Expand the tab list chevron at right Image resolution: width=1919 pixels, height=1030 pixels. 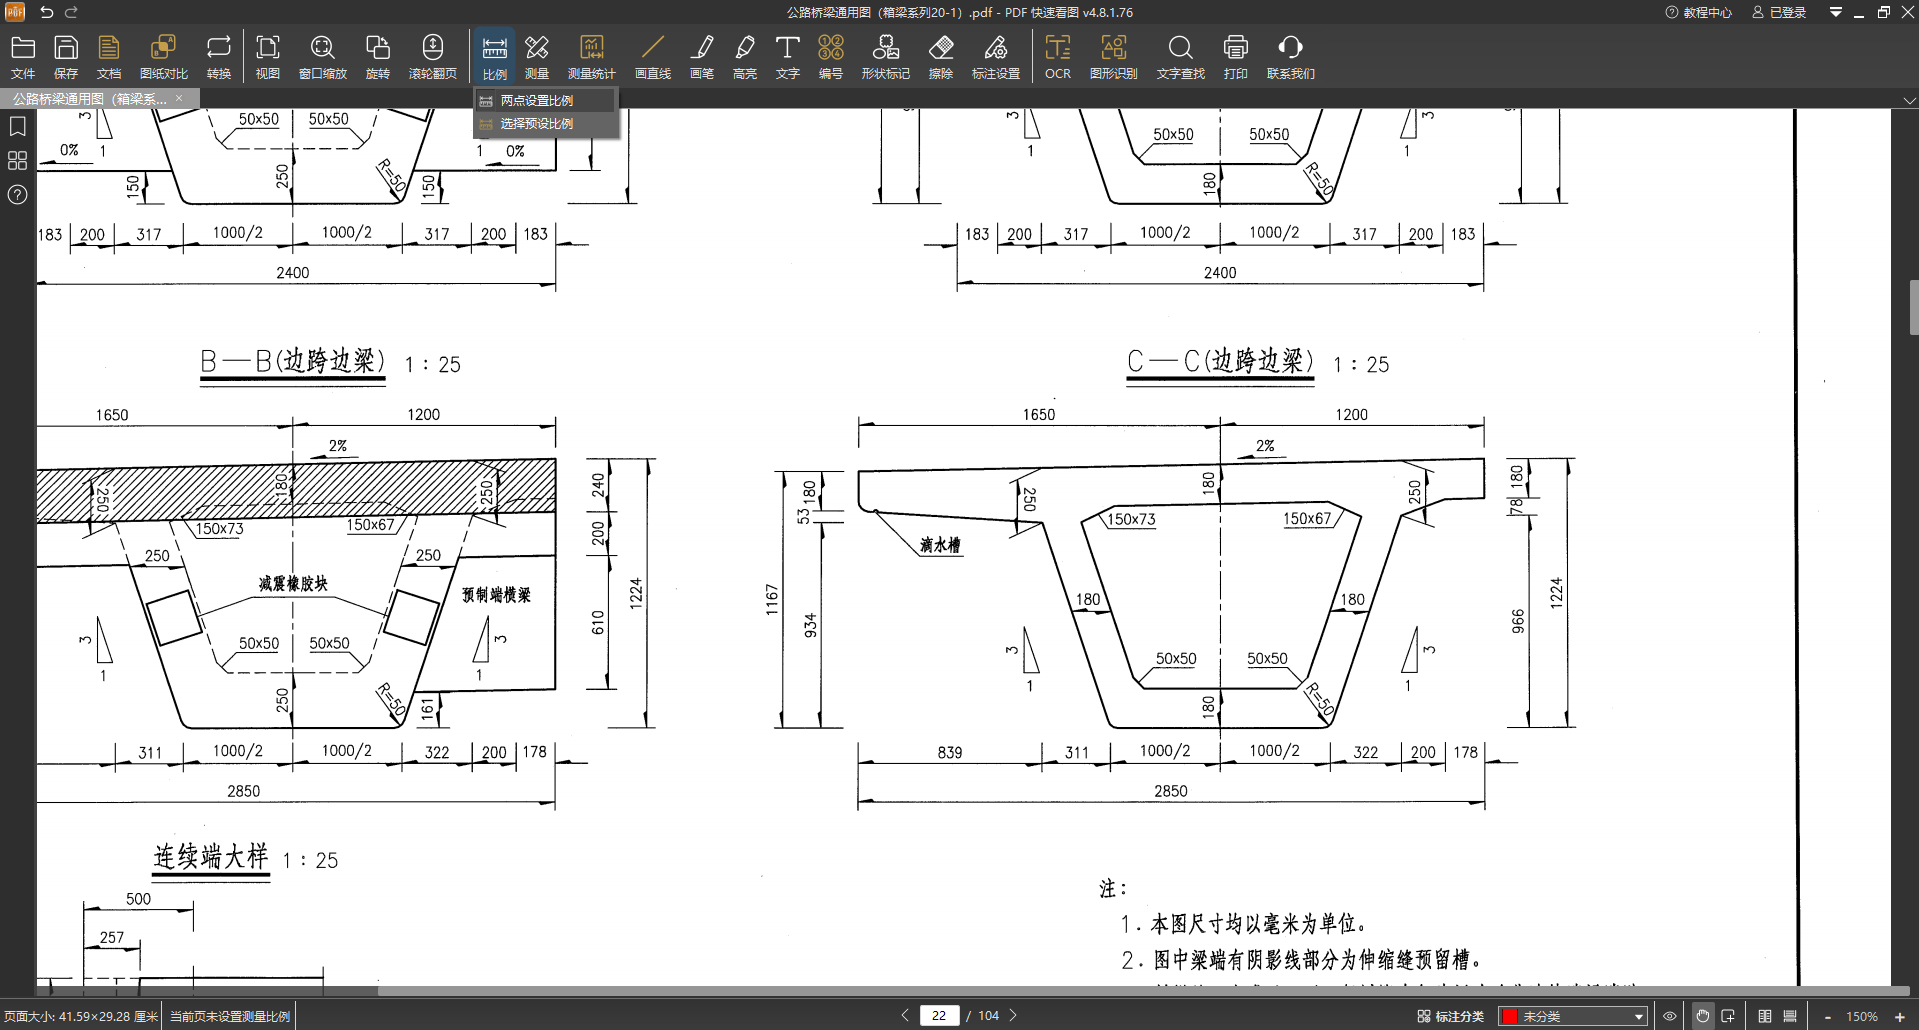1909,100
